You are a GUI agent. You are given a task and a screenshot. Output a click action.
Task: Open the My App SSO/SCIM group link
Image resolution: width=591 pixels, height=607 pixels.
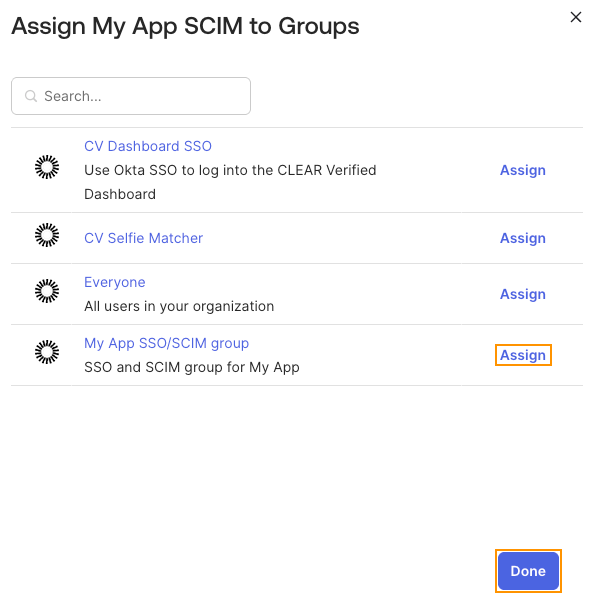pos(166,343)
